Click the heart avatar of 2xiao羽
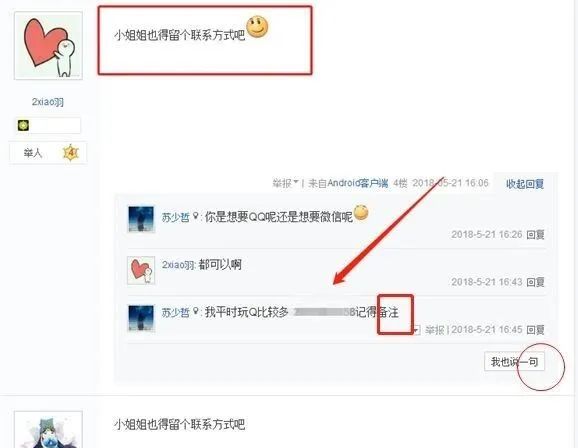This screenshot has height=448, width=578. click(x=48, y=45)
